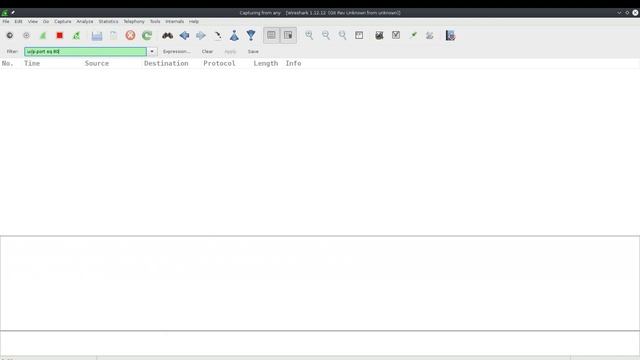Click the Wireshark window menu icon in title bar
Image resolution: width=640 pixels, height=360 pixels.
coord(4,13)
